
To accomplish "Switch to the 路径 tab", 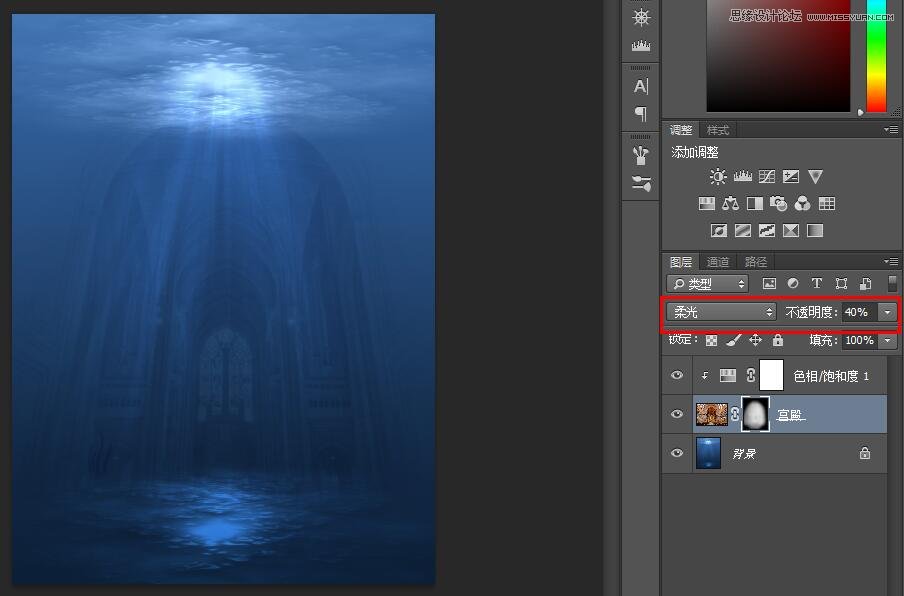I will click(756, 262).
